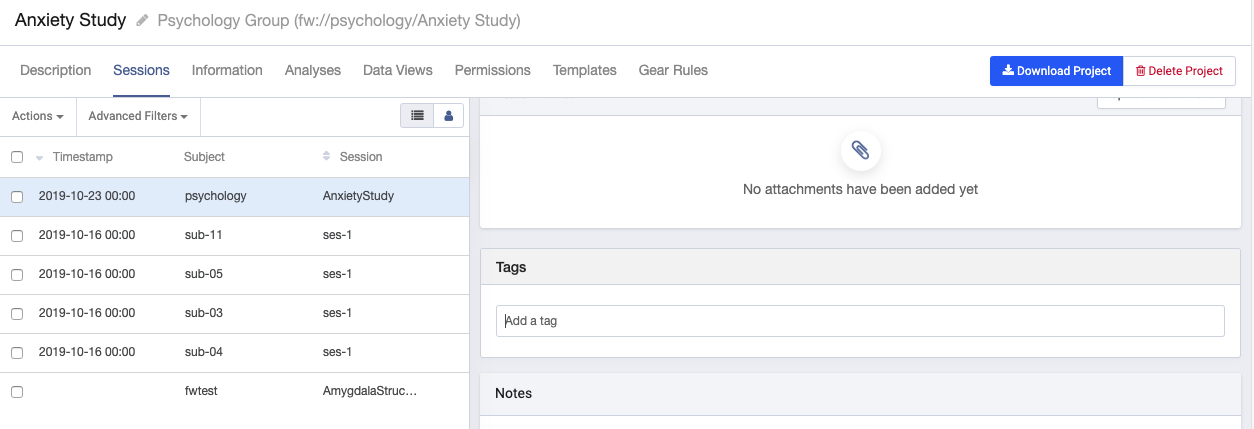The image size is (1254, 429).
Task: Switch to list view icon
Action: pos(417,116)
